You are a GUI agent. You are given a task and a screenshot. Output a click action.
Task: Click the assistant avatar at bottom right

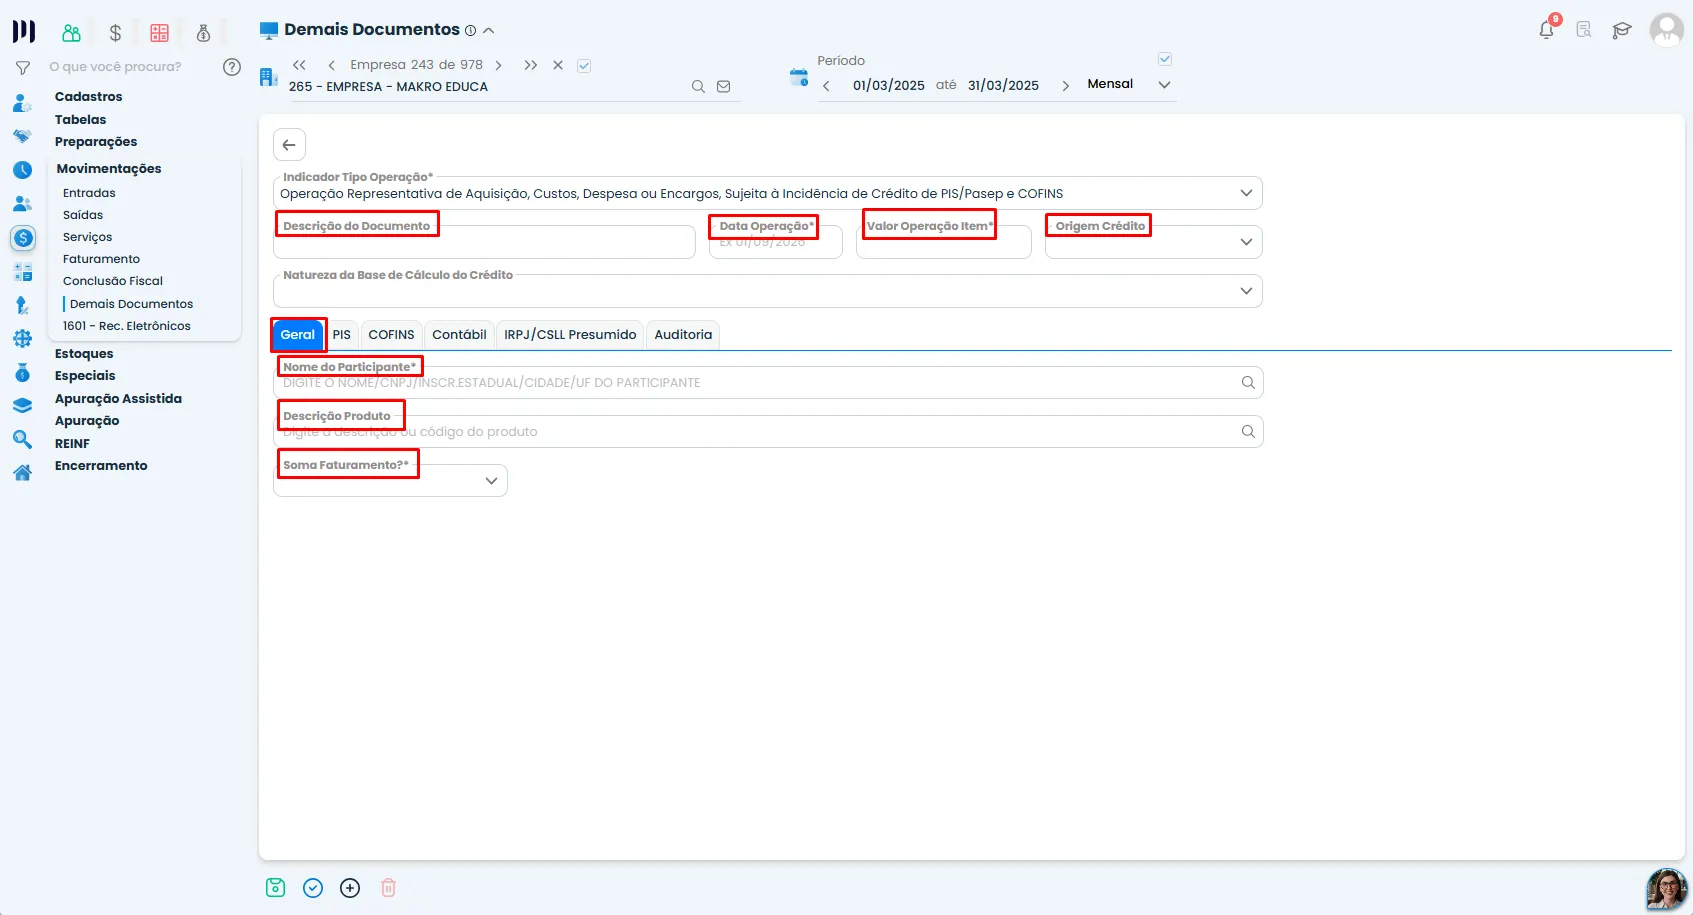coord(1666,889)
